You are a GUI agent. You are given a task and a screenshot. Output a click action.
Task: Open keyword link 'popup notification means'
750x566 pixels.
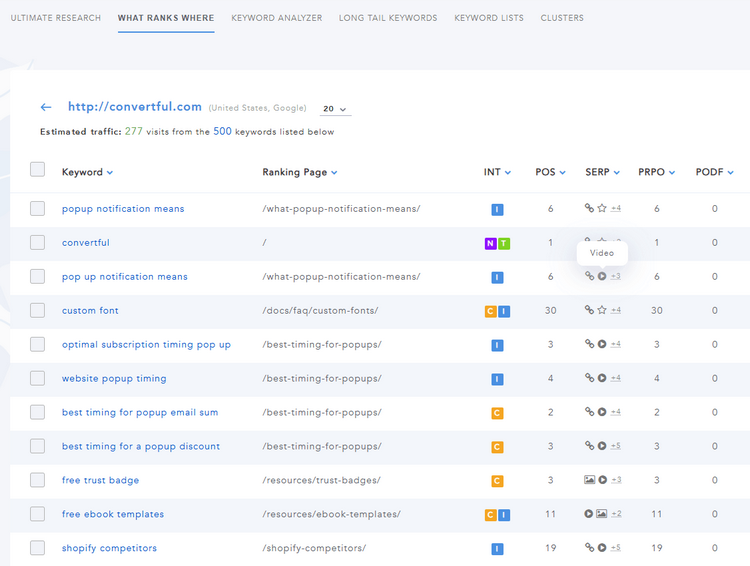click(123, 209)
